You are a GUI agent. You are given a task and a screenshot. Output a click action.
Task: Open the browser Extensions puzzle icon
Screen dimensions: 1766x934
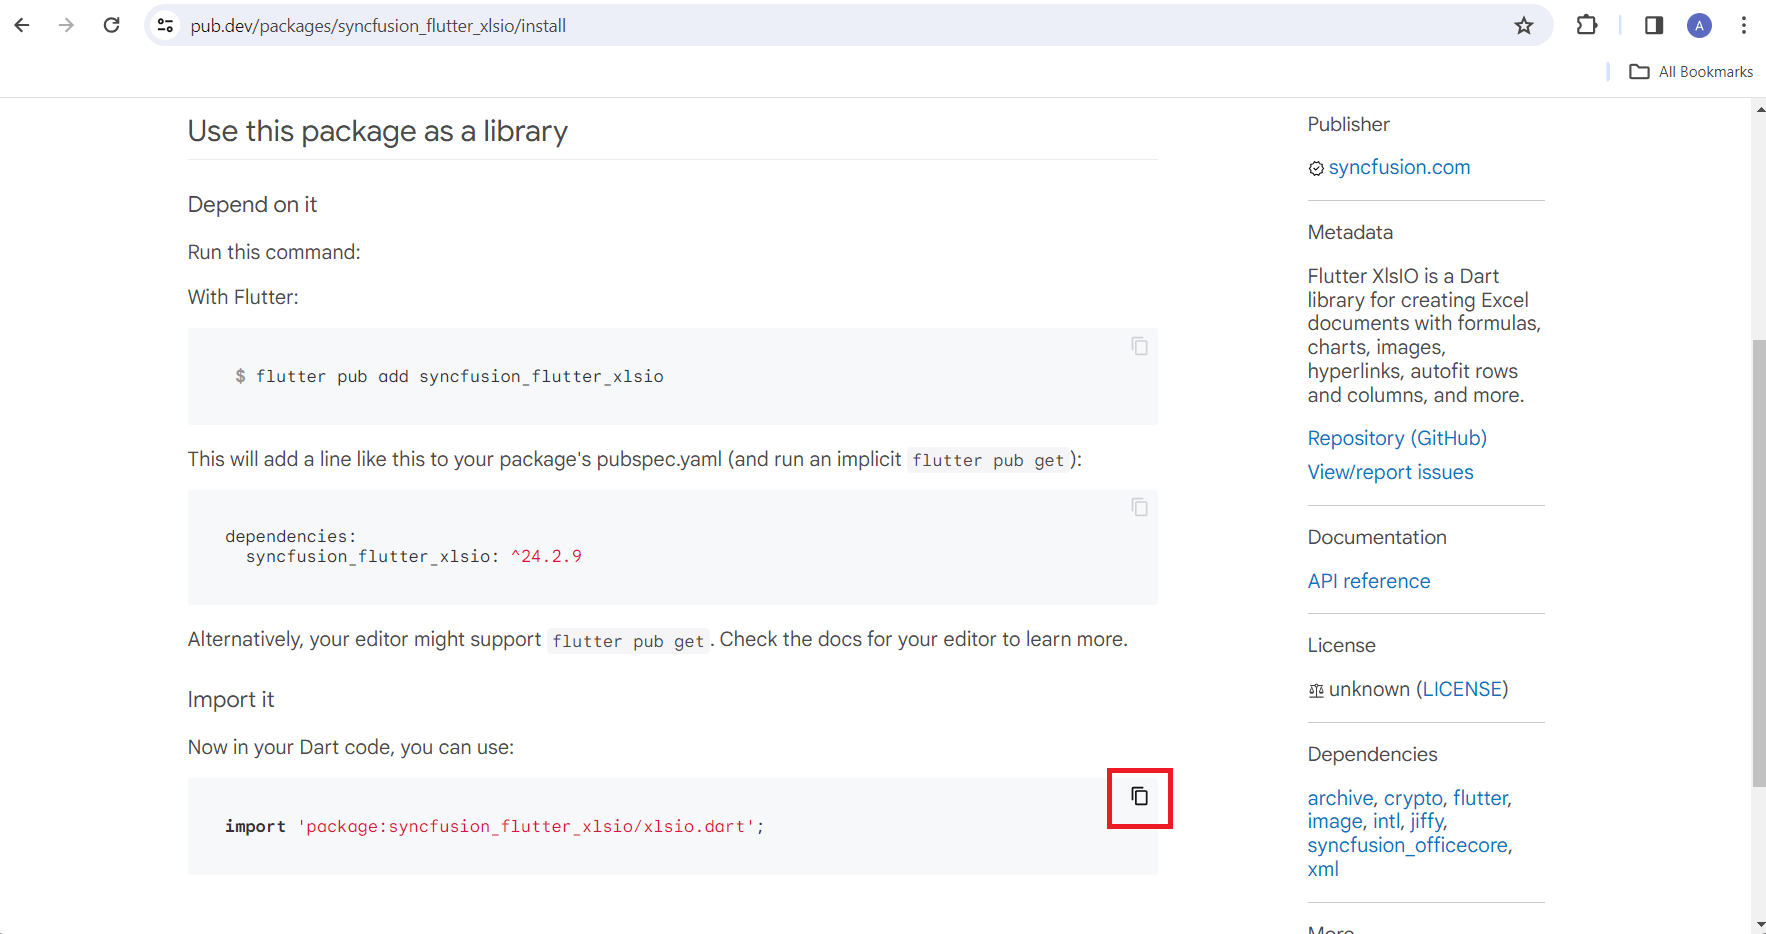tap(1586, 26)
